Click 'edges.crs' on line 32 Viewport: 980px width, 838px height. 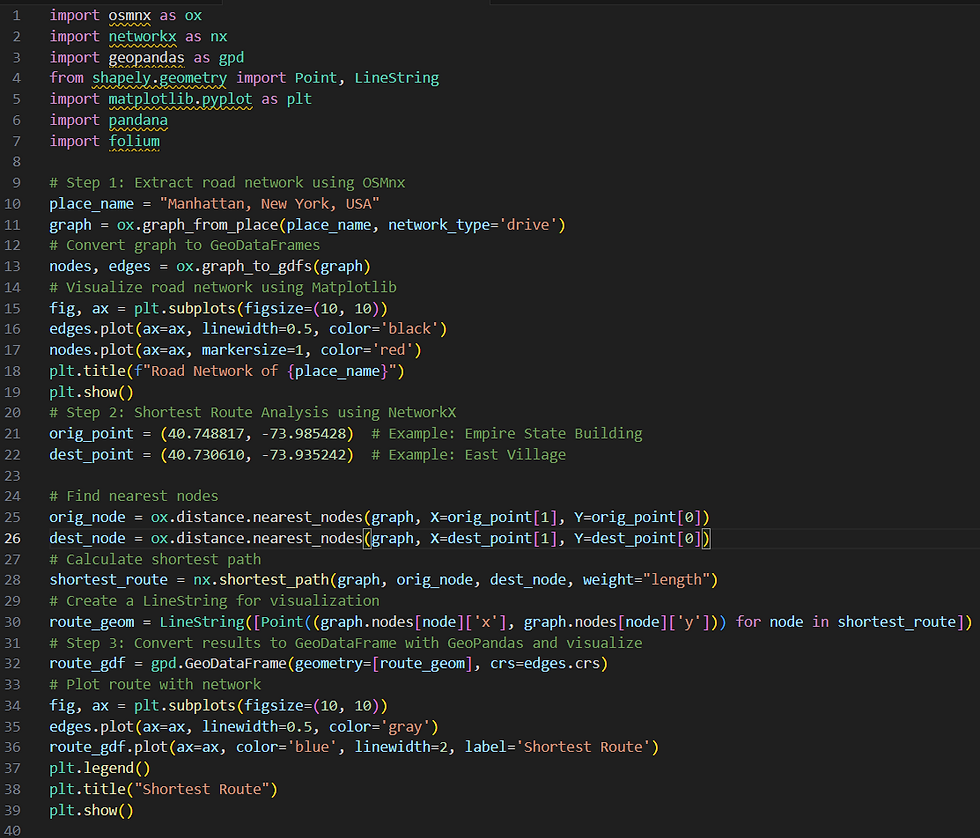coord(562,664)
